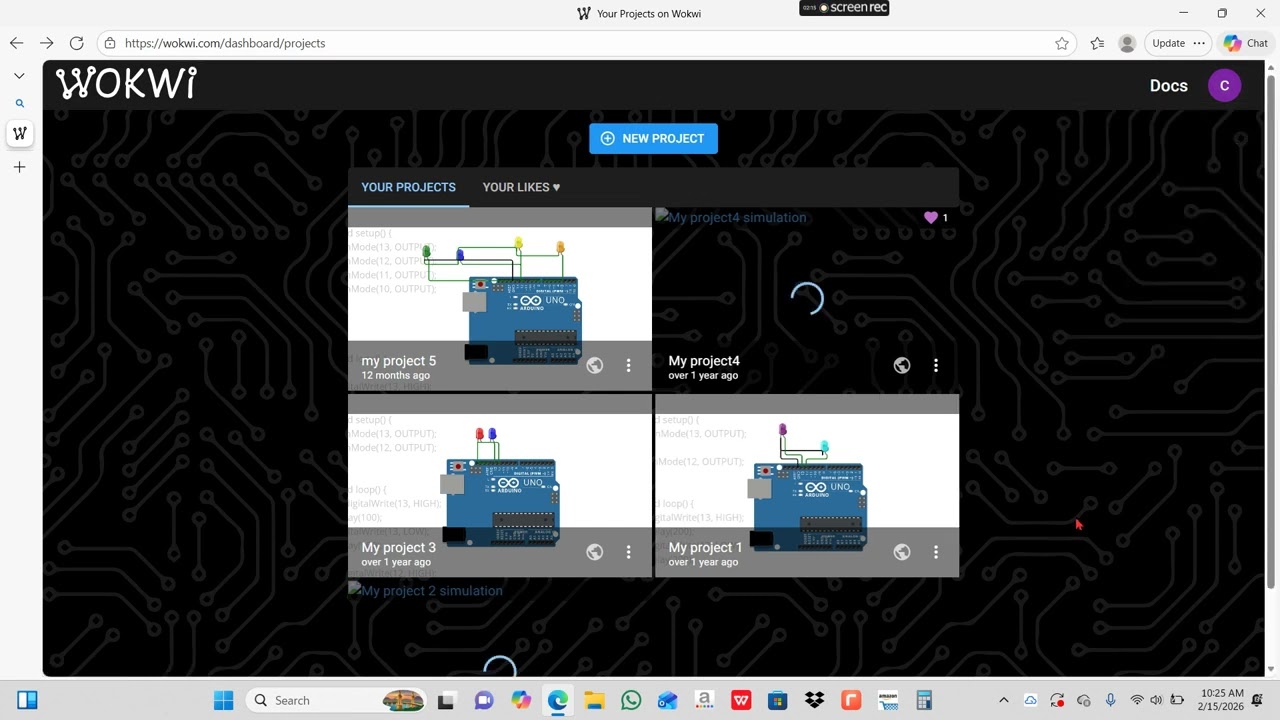Screen dimensions: 1280x720
Task: Open the Windows Start menu
Action: [223, 700]
